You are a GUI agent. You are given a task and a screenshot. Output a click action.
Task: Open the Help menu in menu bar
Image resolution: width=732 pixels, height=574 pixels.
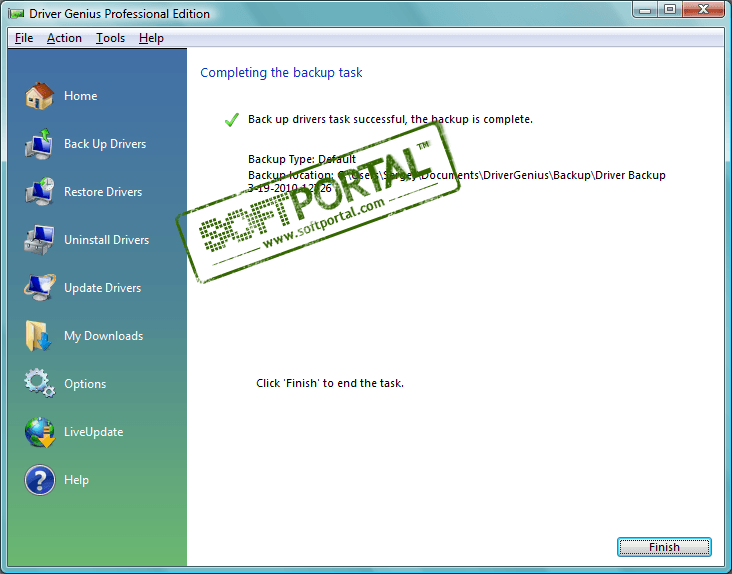[x=151, y=38]
